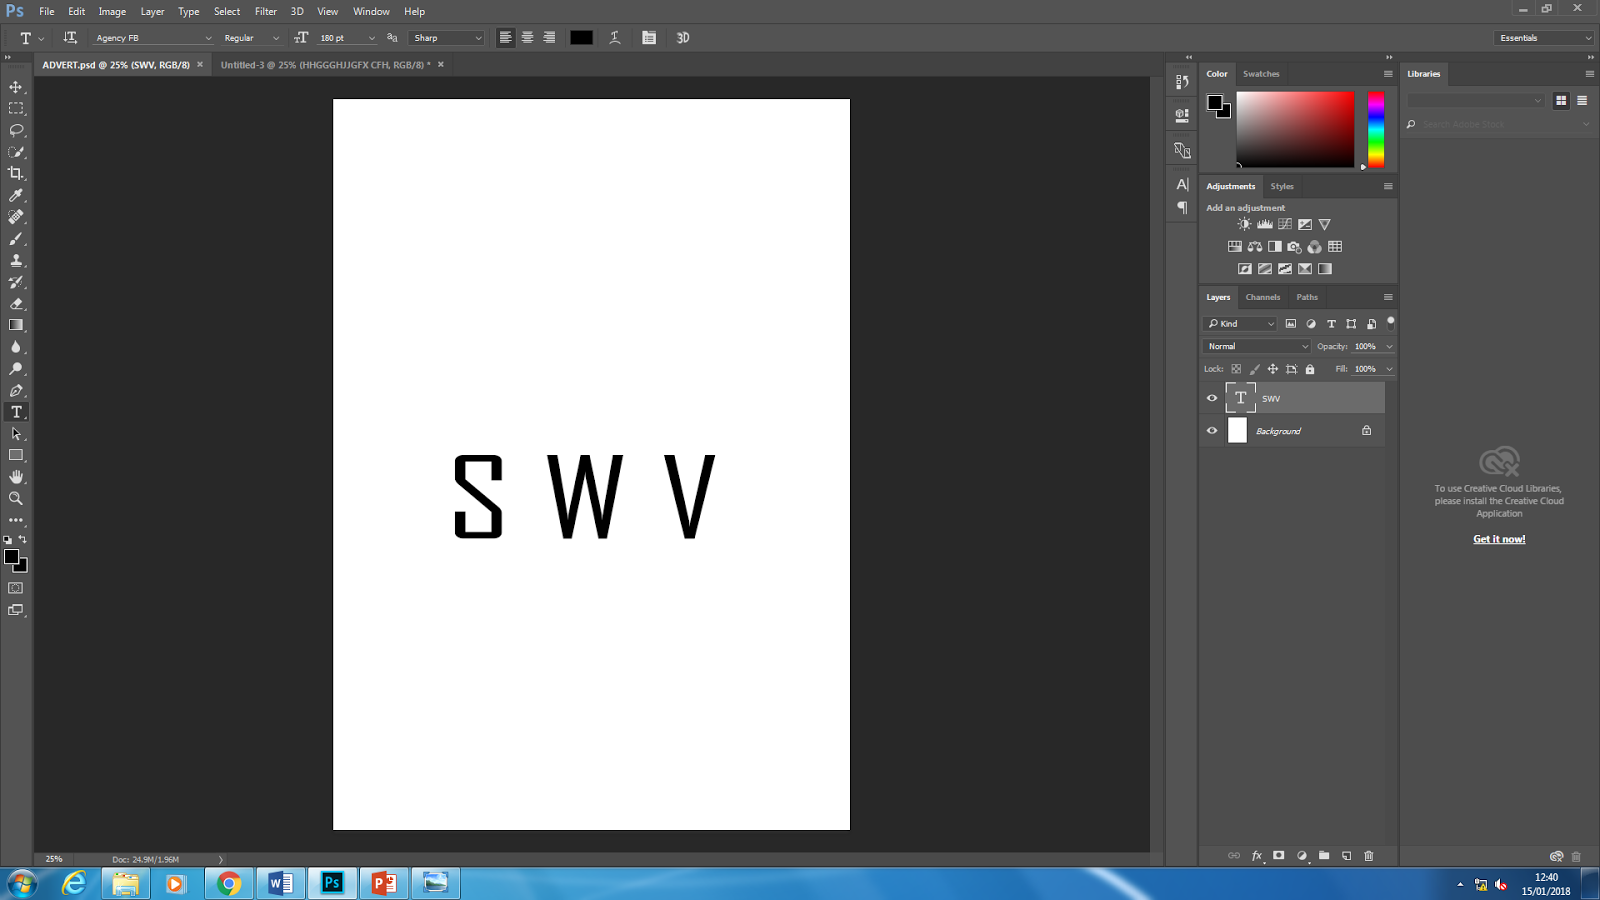
Task: Add a Curves adjustment
Action: (1285, 224)
